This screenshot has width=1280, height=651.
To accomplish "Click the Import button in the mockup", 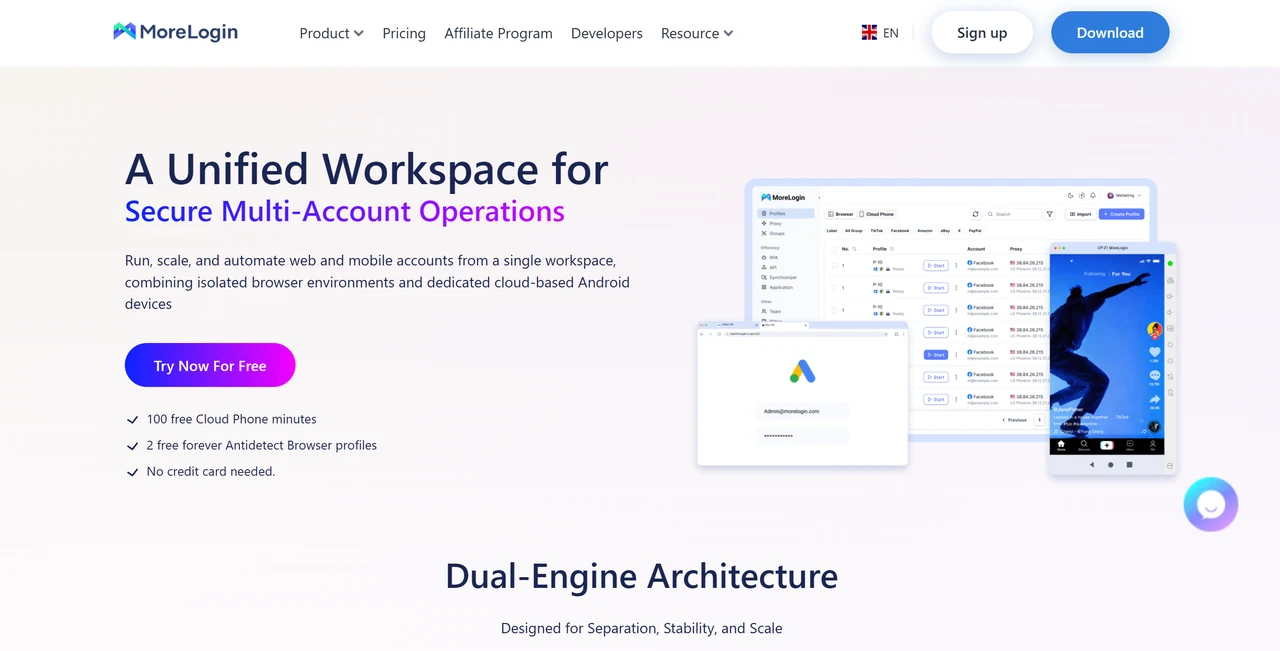I will click(1080, 214).
